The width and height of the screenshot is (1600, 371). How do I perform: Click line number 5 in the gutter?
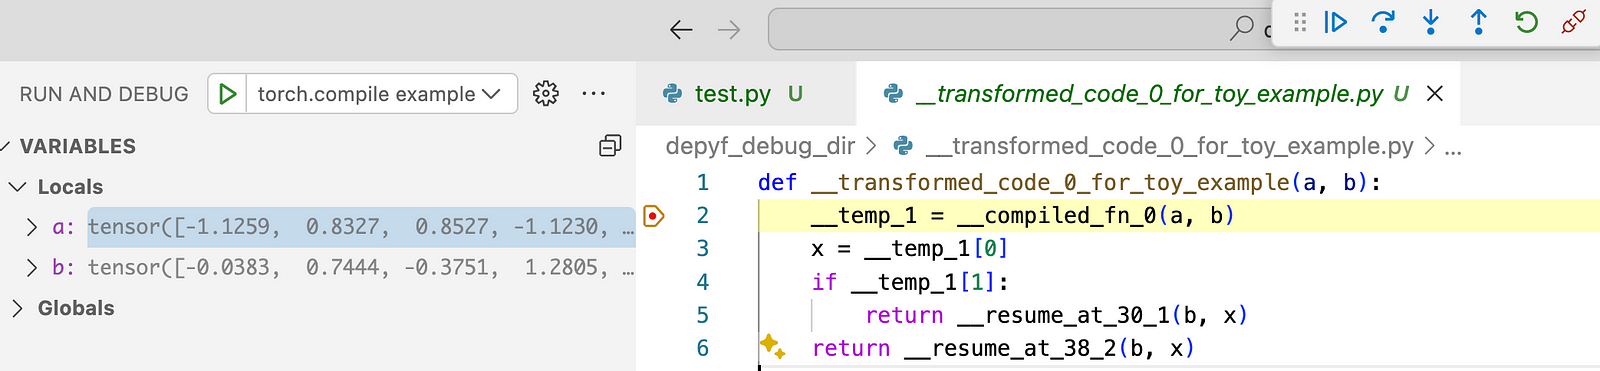click(x=703, y=315)
